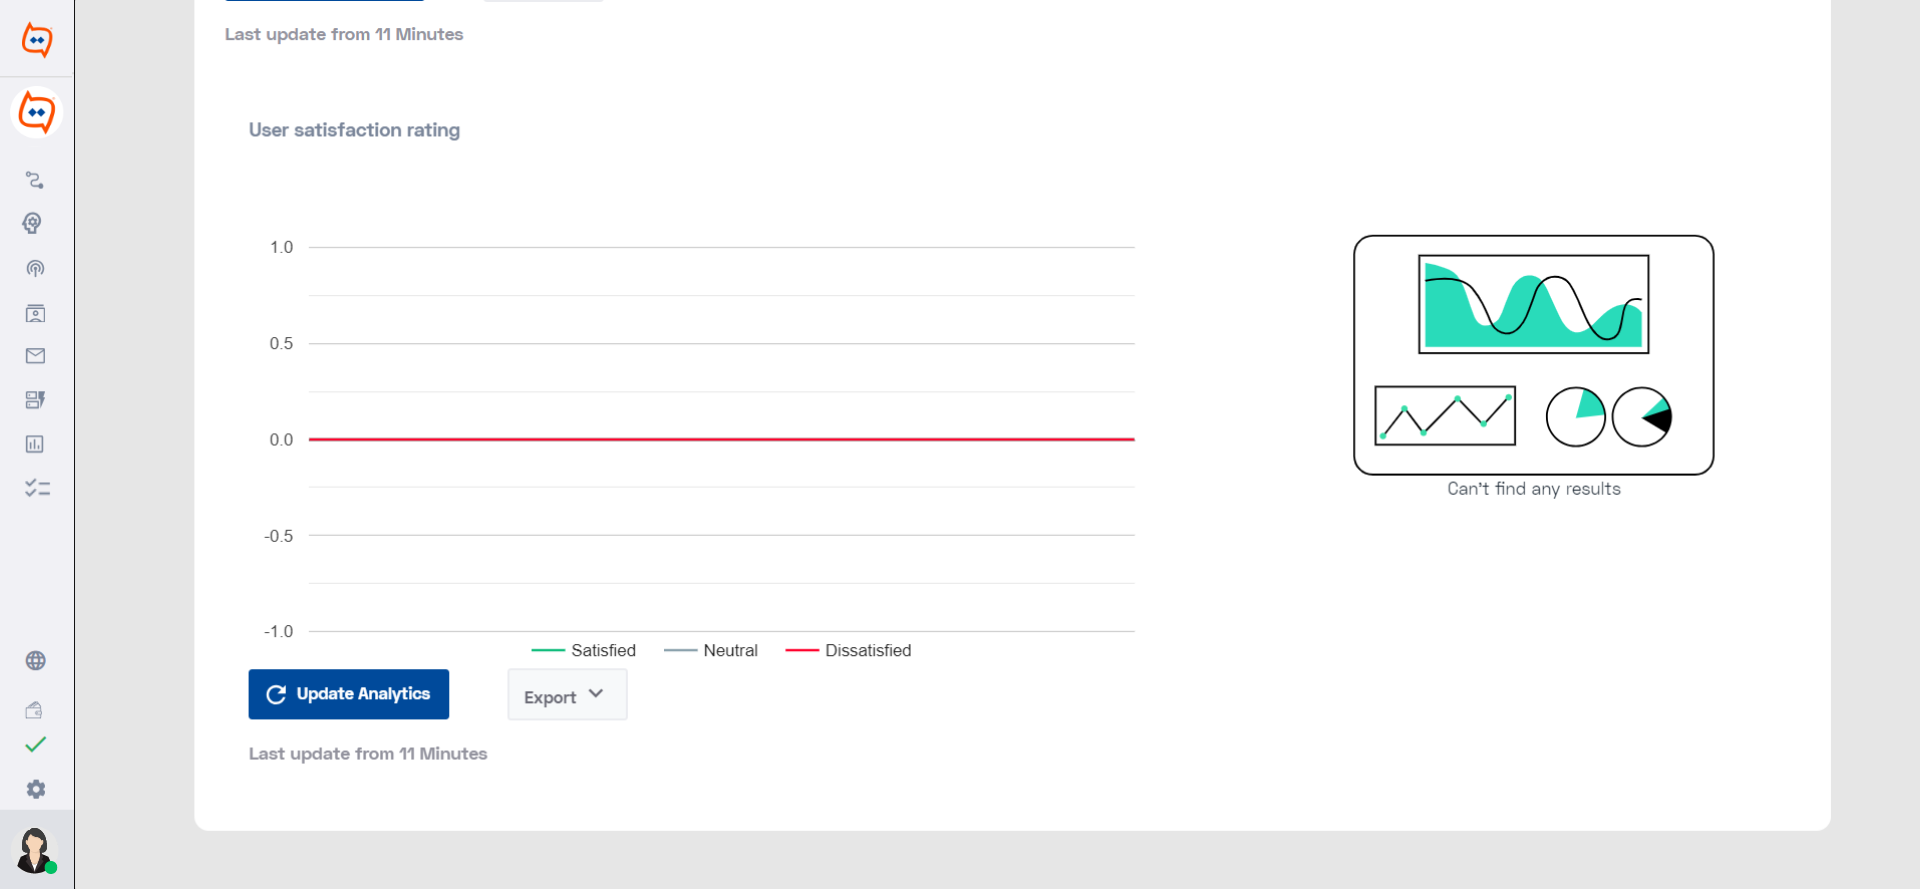
Task: Open the server lightning icon
Action: coord(35,400)
